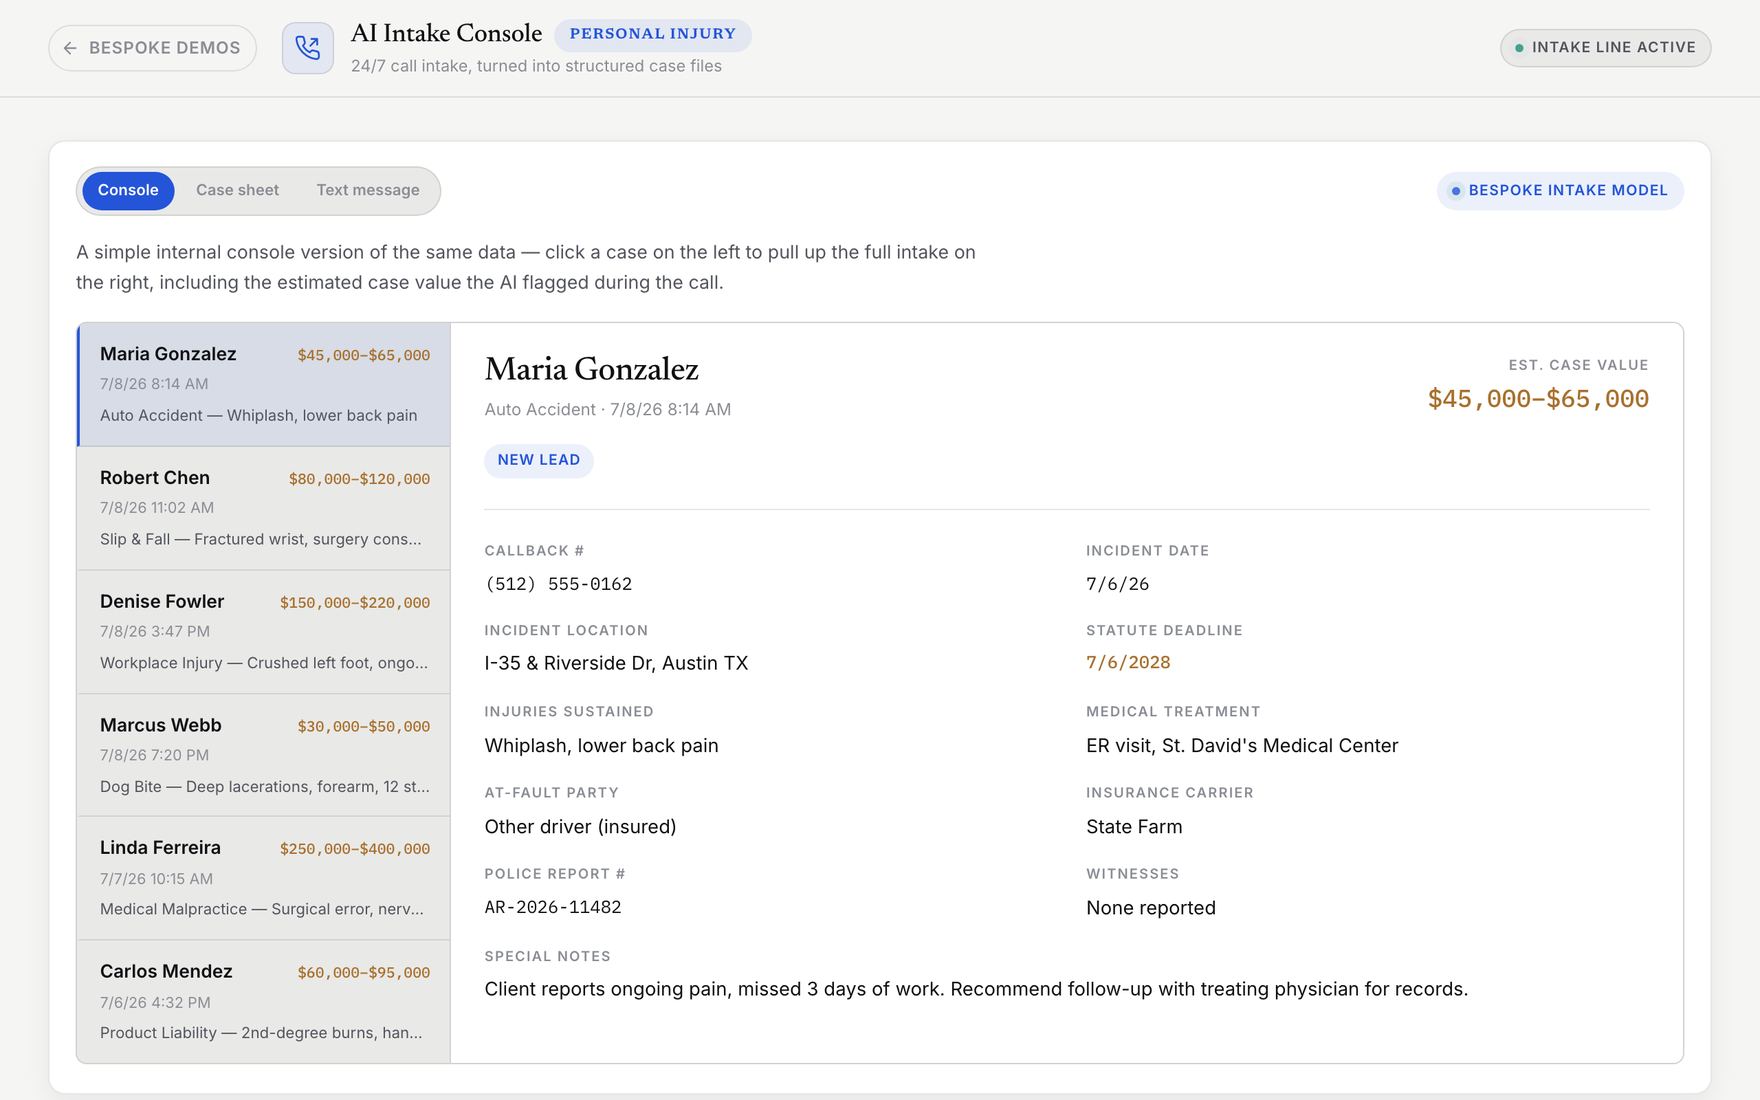The image size is (1760, 1100).
Task: Select Carlos Mendez product liability case
Action: pos(264,1001)
